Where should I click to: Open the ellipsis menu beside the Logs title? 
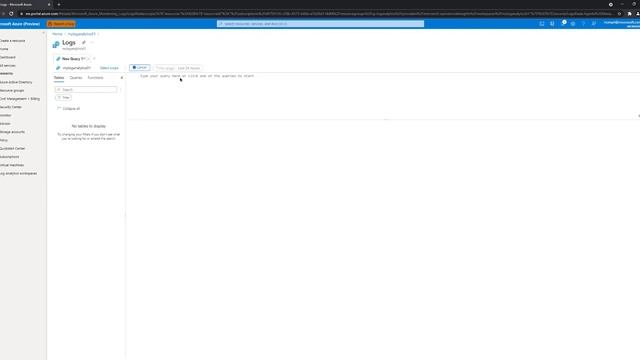click(x=92, y=42)
